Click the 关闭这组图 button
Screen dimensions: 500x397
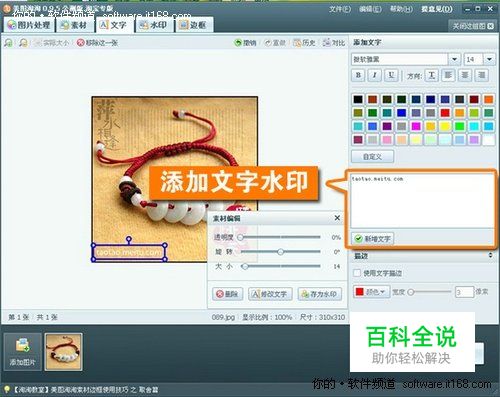[472, 26]
